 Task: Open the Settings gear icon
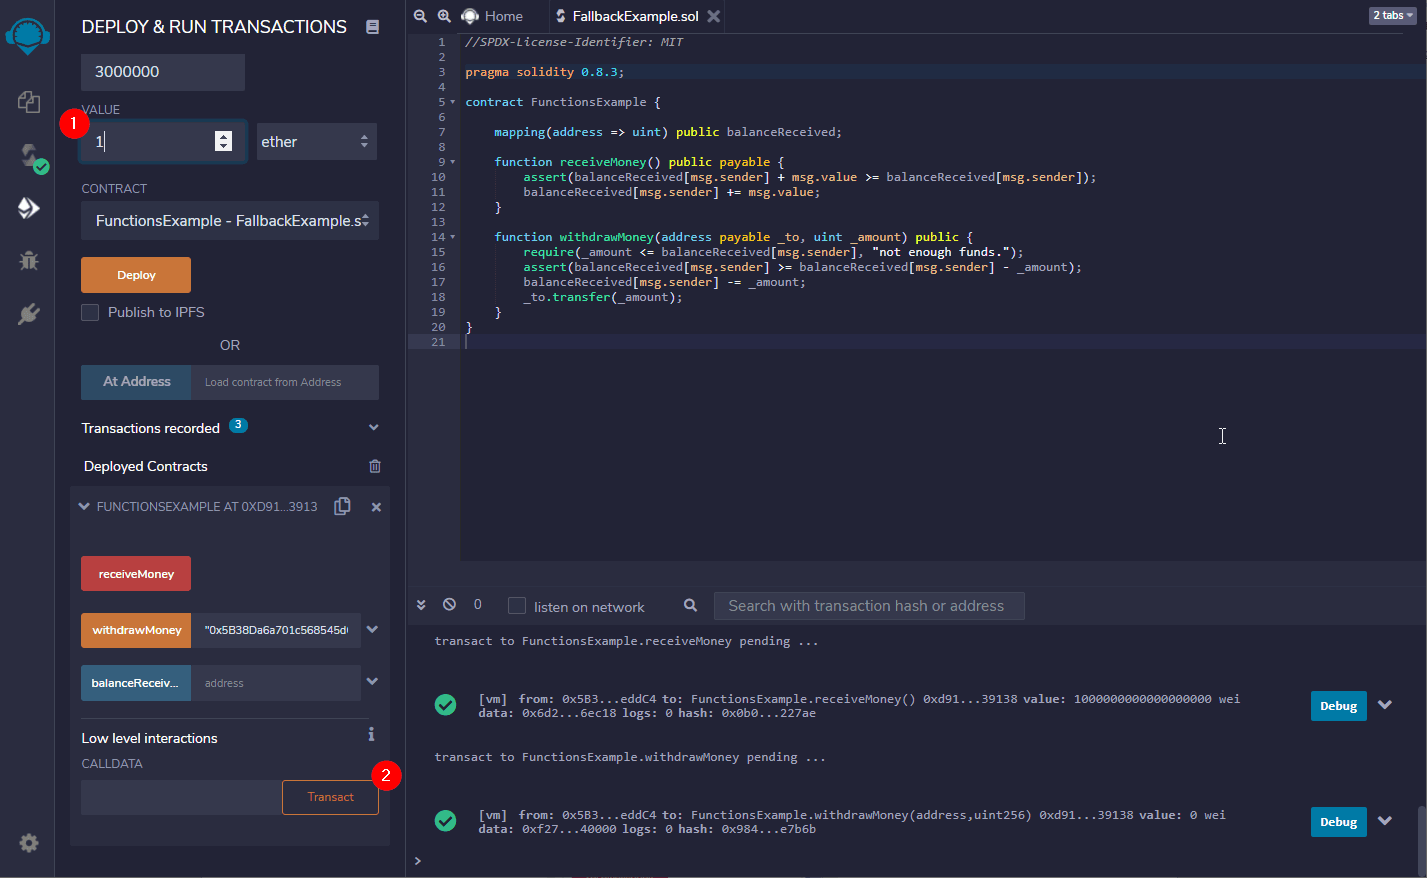click(29, 843)
